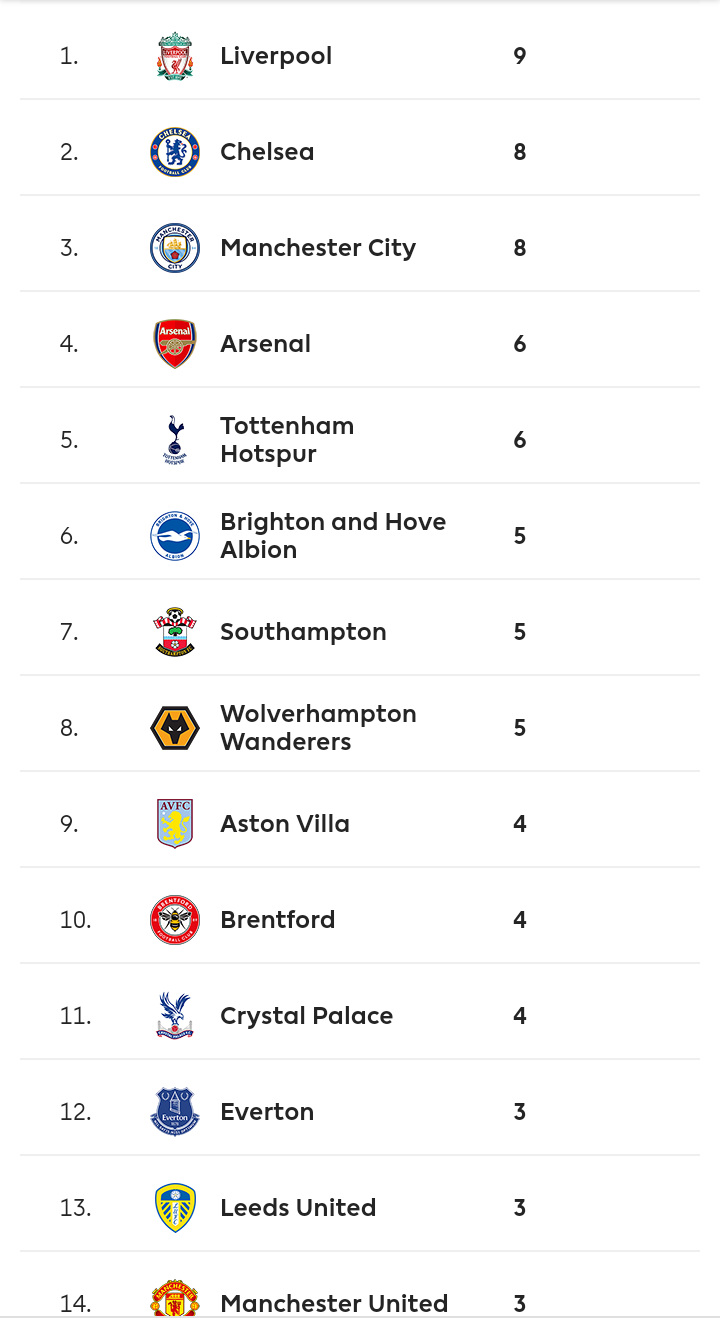The height and width of the screenshot is (1321, 720).
Task: Click the Everton club badge
Action: (175, 1112)
